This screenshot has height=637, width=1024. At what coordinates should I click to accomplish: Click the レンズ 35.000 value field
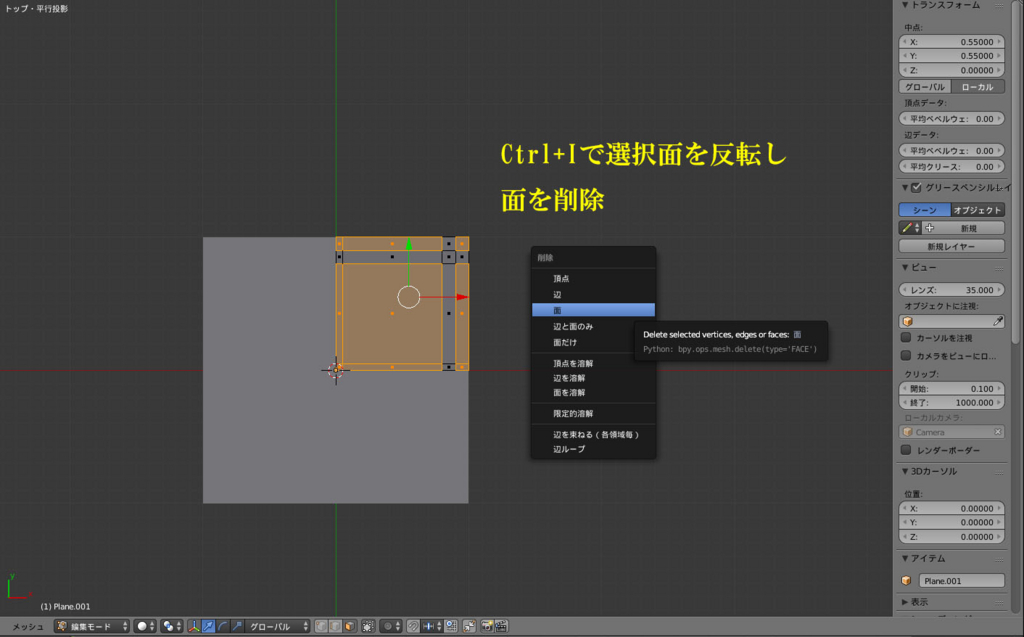[x=952, y=290]
